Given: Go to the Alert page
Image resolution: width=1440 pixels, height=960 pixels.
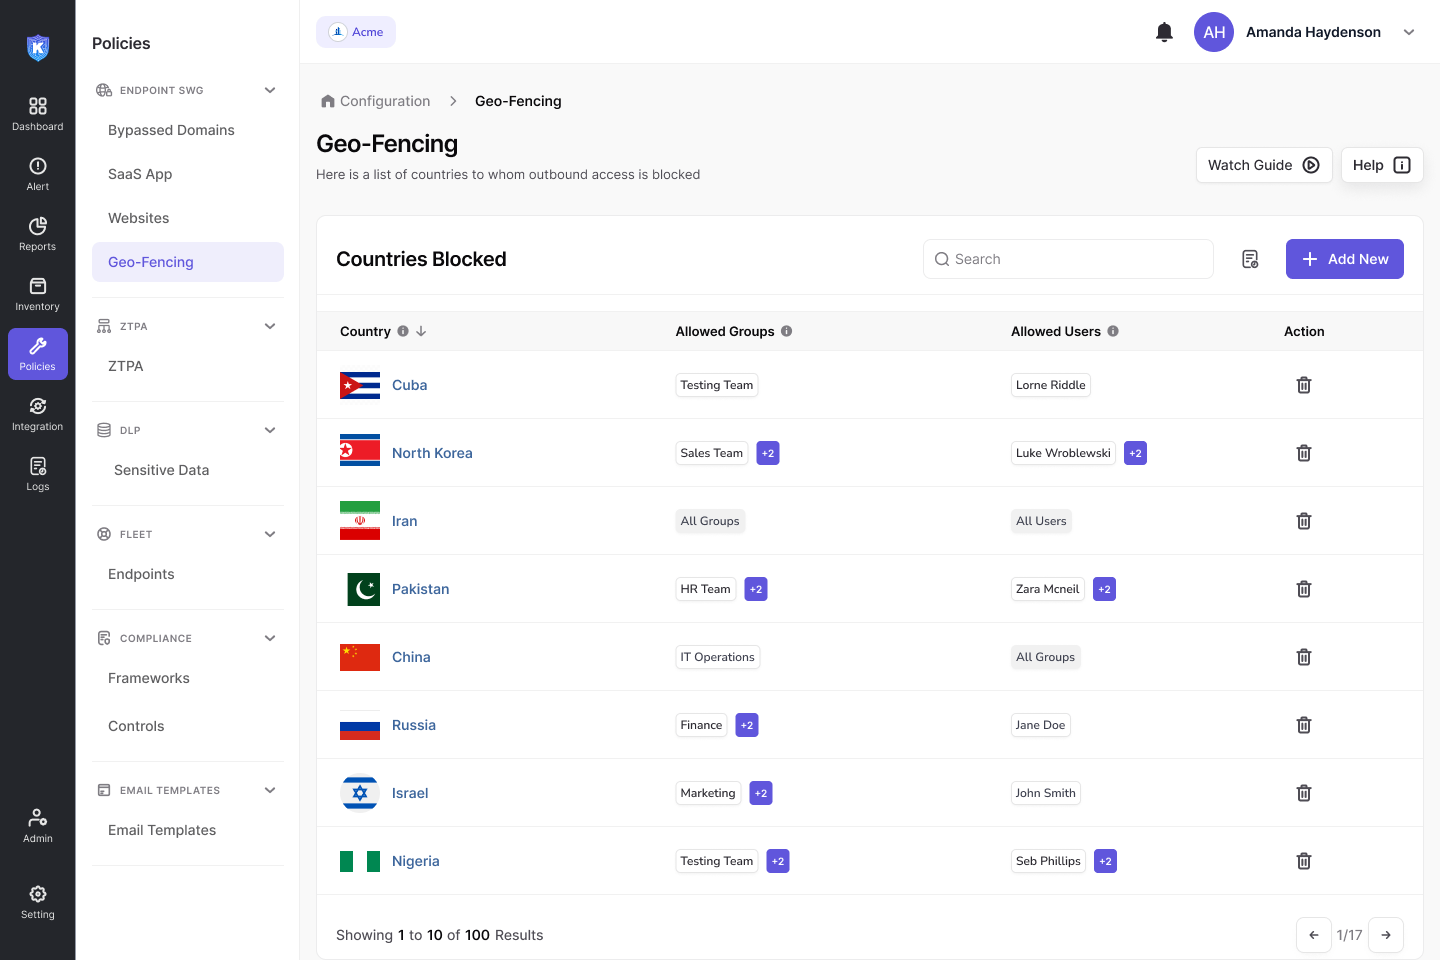Looking at the screenshot, I should (38, 174).
